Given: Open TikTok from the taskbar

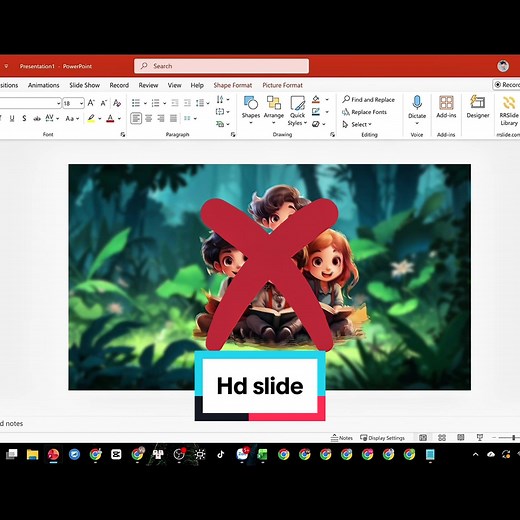Looking at the screenshot, I should pos(221,454).
